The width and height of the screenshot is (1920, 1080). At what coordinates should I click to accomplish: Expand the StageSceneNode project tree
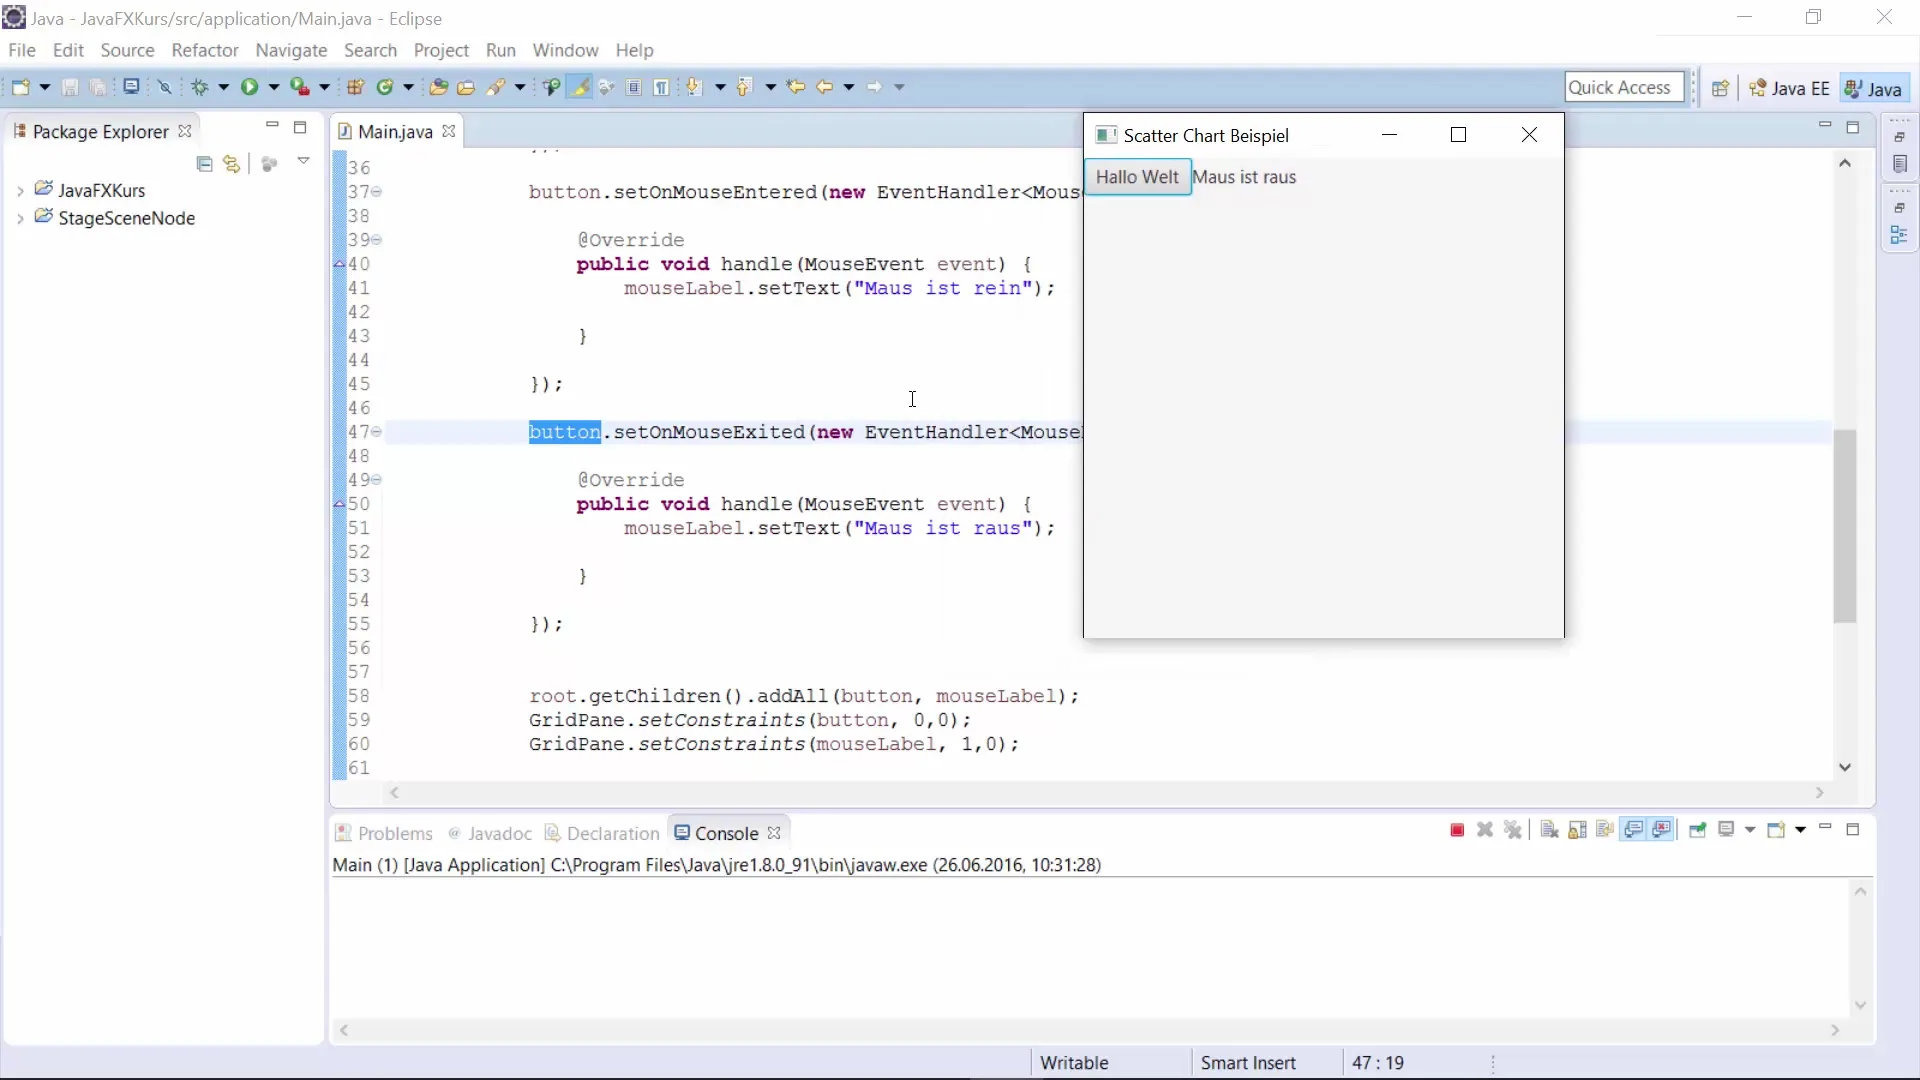tap(20, 219)
